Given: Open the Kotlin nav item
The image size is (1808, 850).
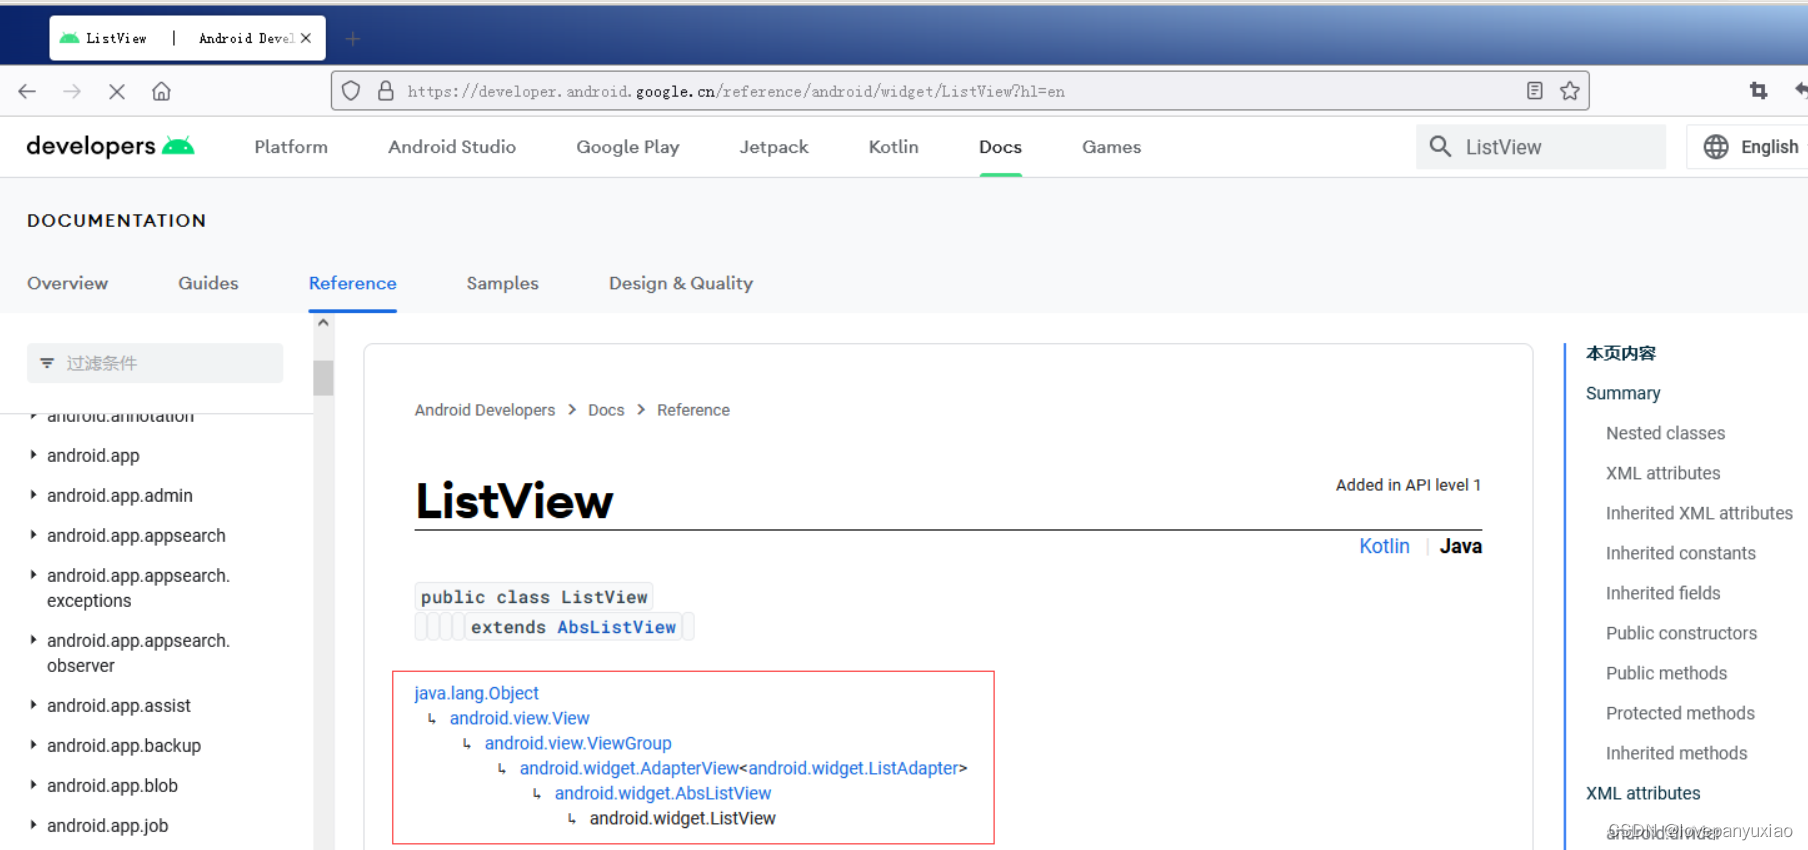Looking at the screenshot, I should click(x=893, y=147).
